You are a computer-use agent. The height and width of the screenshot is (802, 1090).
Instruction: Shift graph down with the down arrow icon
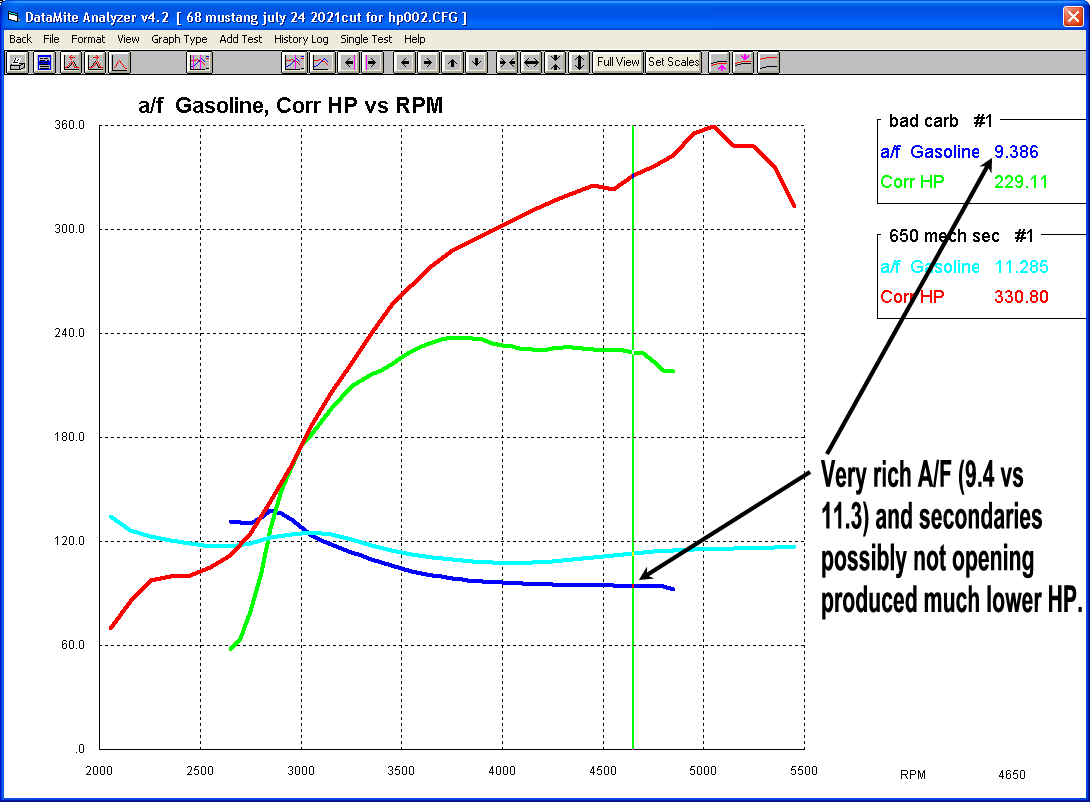point(476,63)
